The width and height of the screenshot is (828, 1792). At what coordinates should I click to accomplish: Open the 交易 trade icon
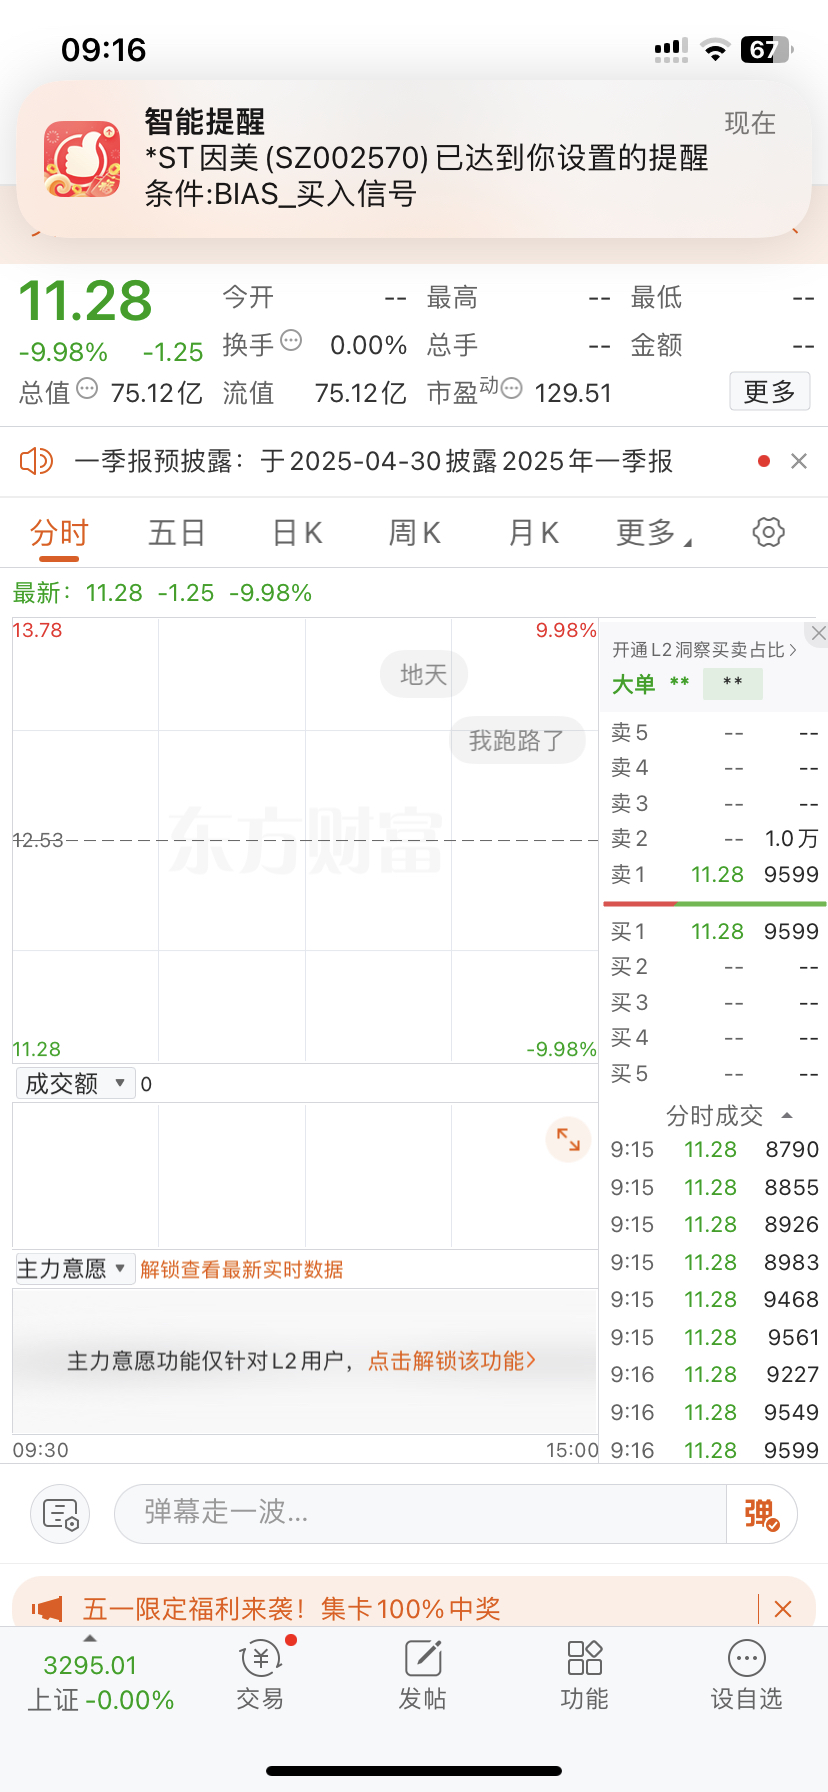tap(261, 1673)
